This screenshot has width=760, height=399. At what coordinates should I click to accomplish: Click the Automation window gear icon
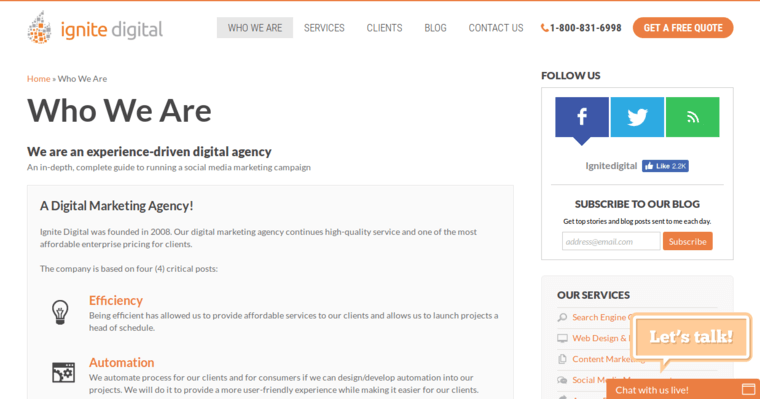63,372
